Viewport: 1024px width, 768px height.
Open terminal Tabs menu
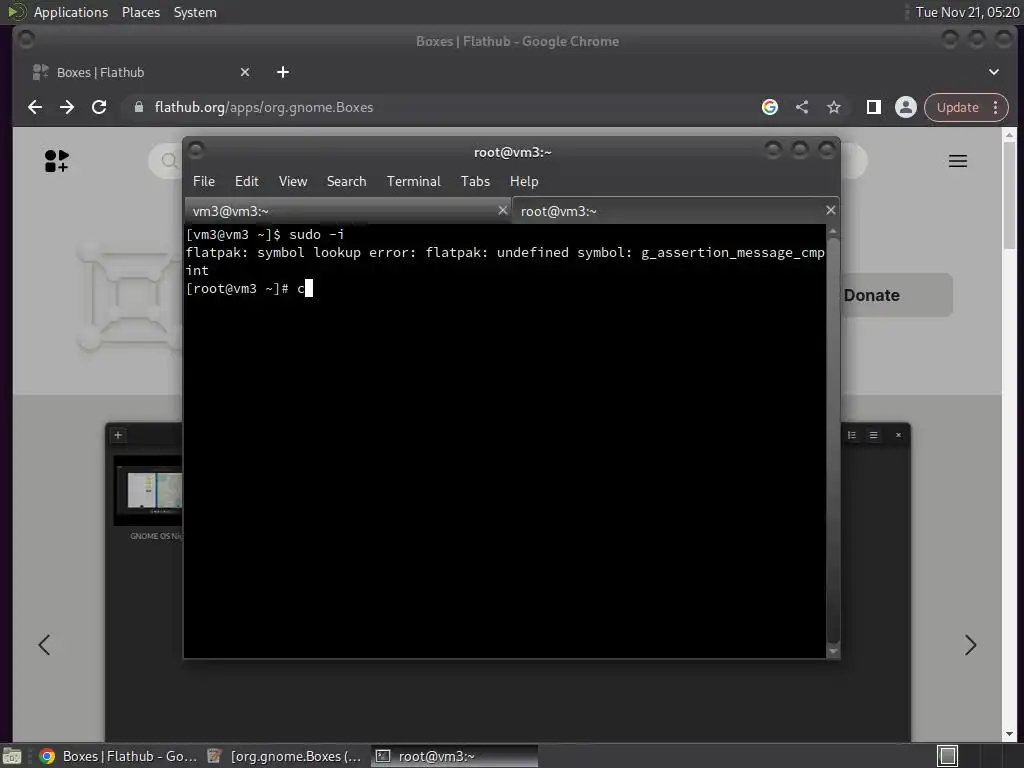[475, 182]
